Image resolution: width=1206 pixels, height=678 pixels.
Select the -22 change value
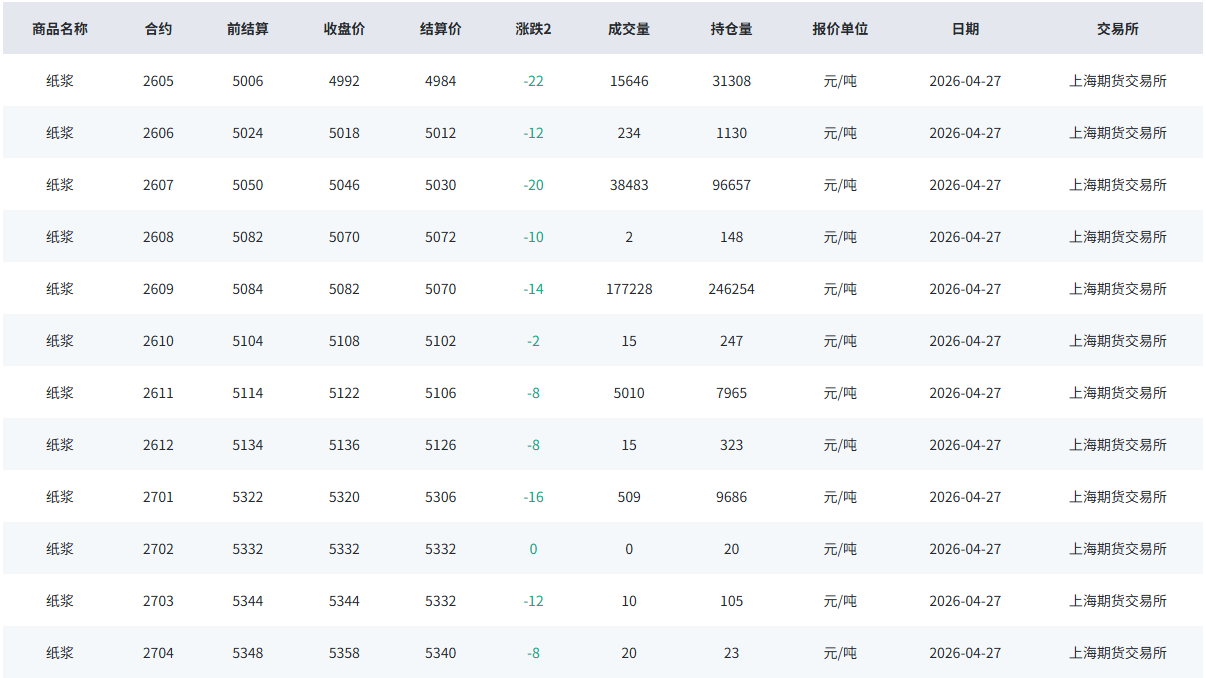[533, 81]
